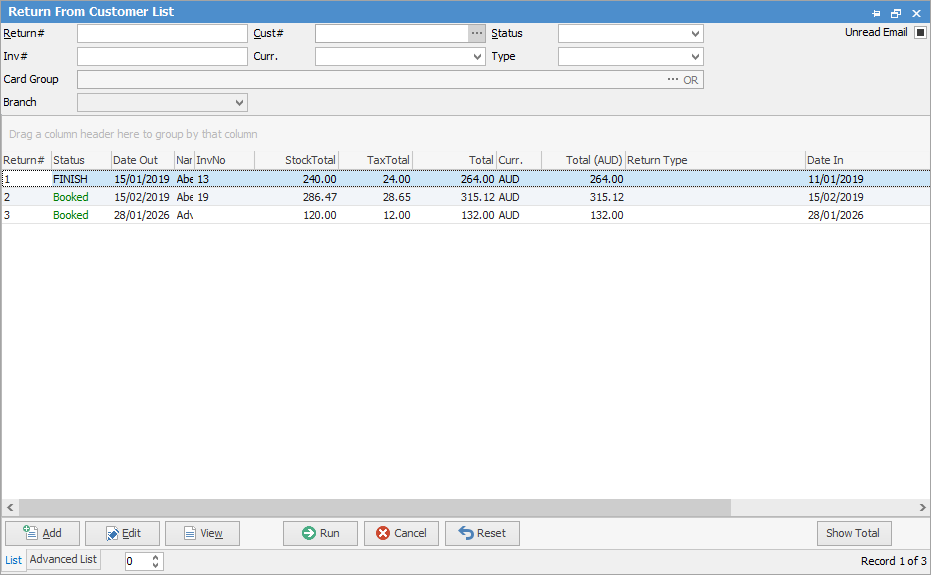931x575 pixels.
Task: Sort by the Status column header
Action: click(x=81, y=160)
